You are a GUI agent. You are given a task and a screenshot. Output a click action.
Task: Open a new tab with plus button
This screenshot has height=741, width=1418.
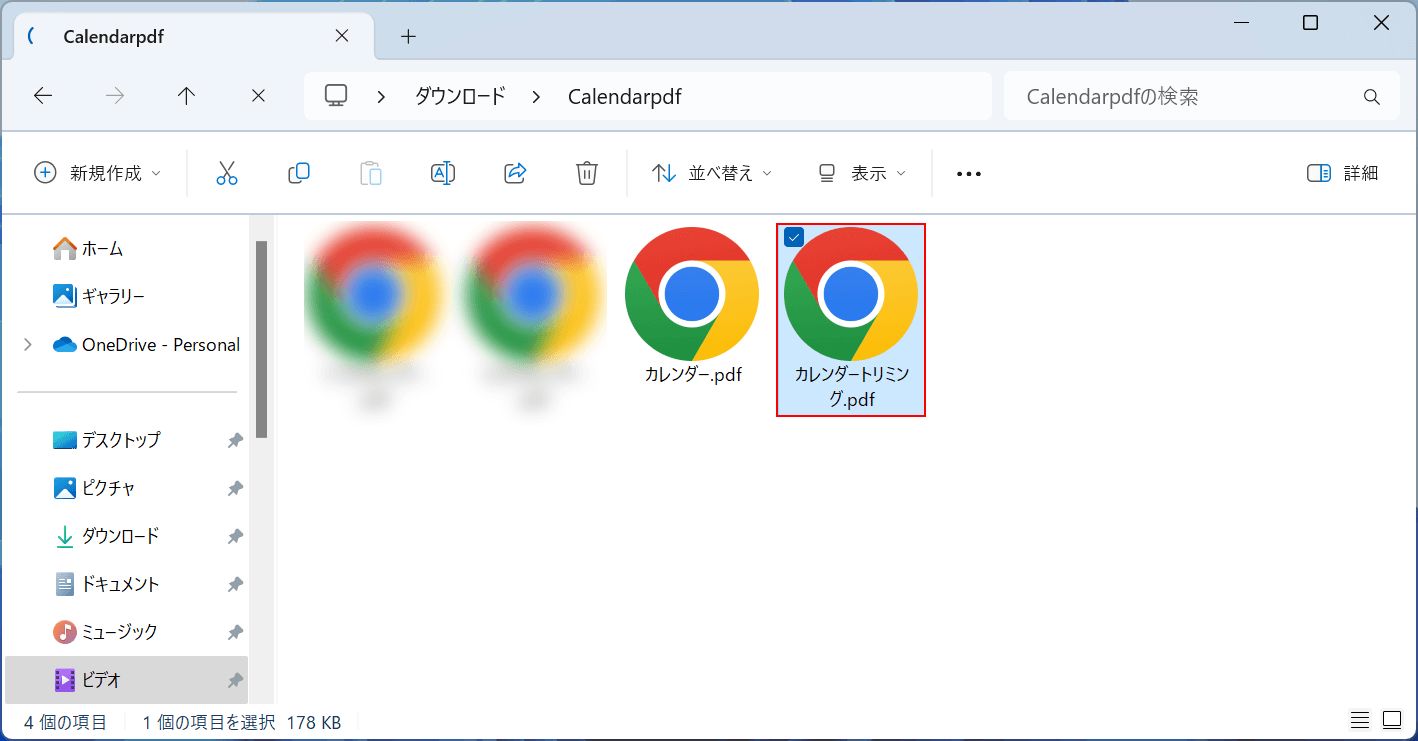point(408,37)
